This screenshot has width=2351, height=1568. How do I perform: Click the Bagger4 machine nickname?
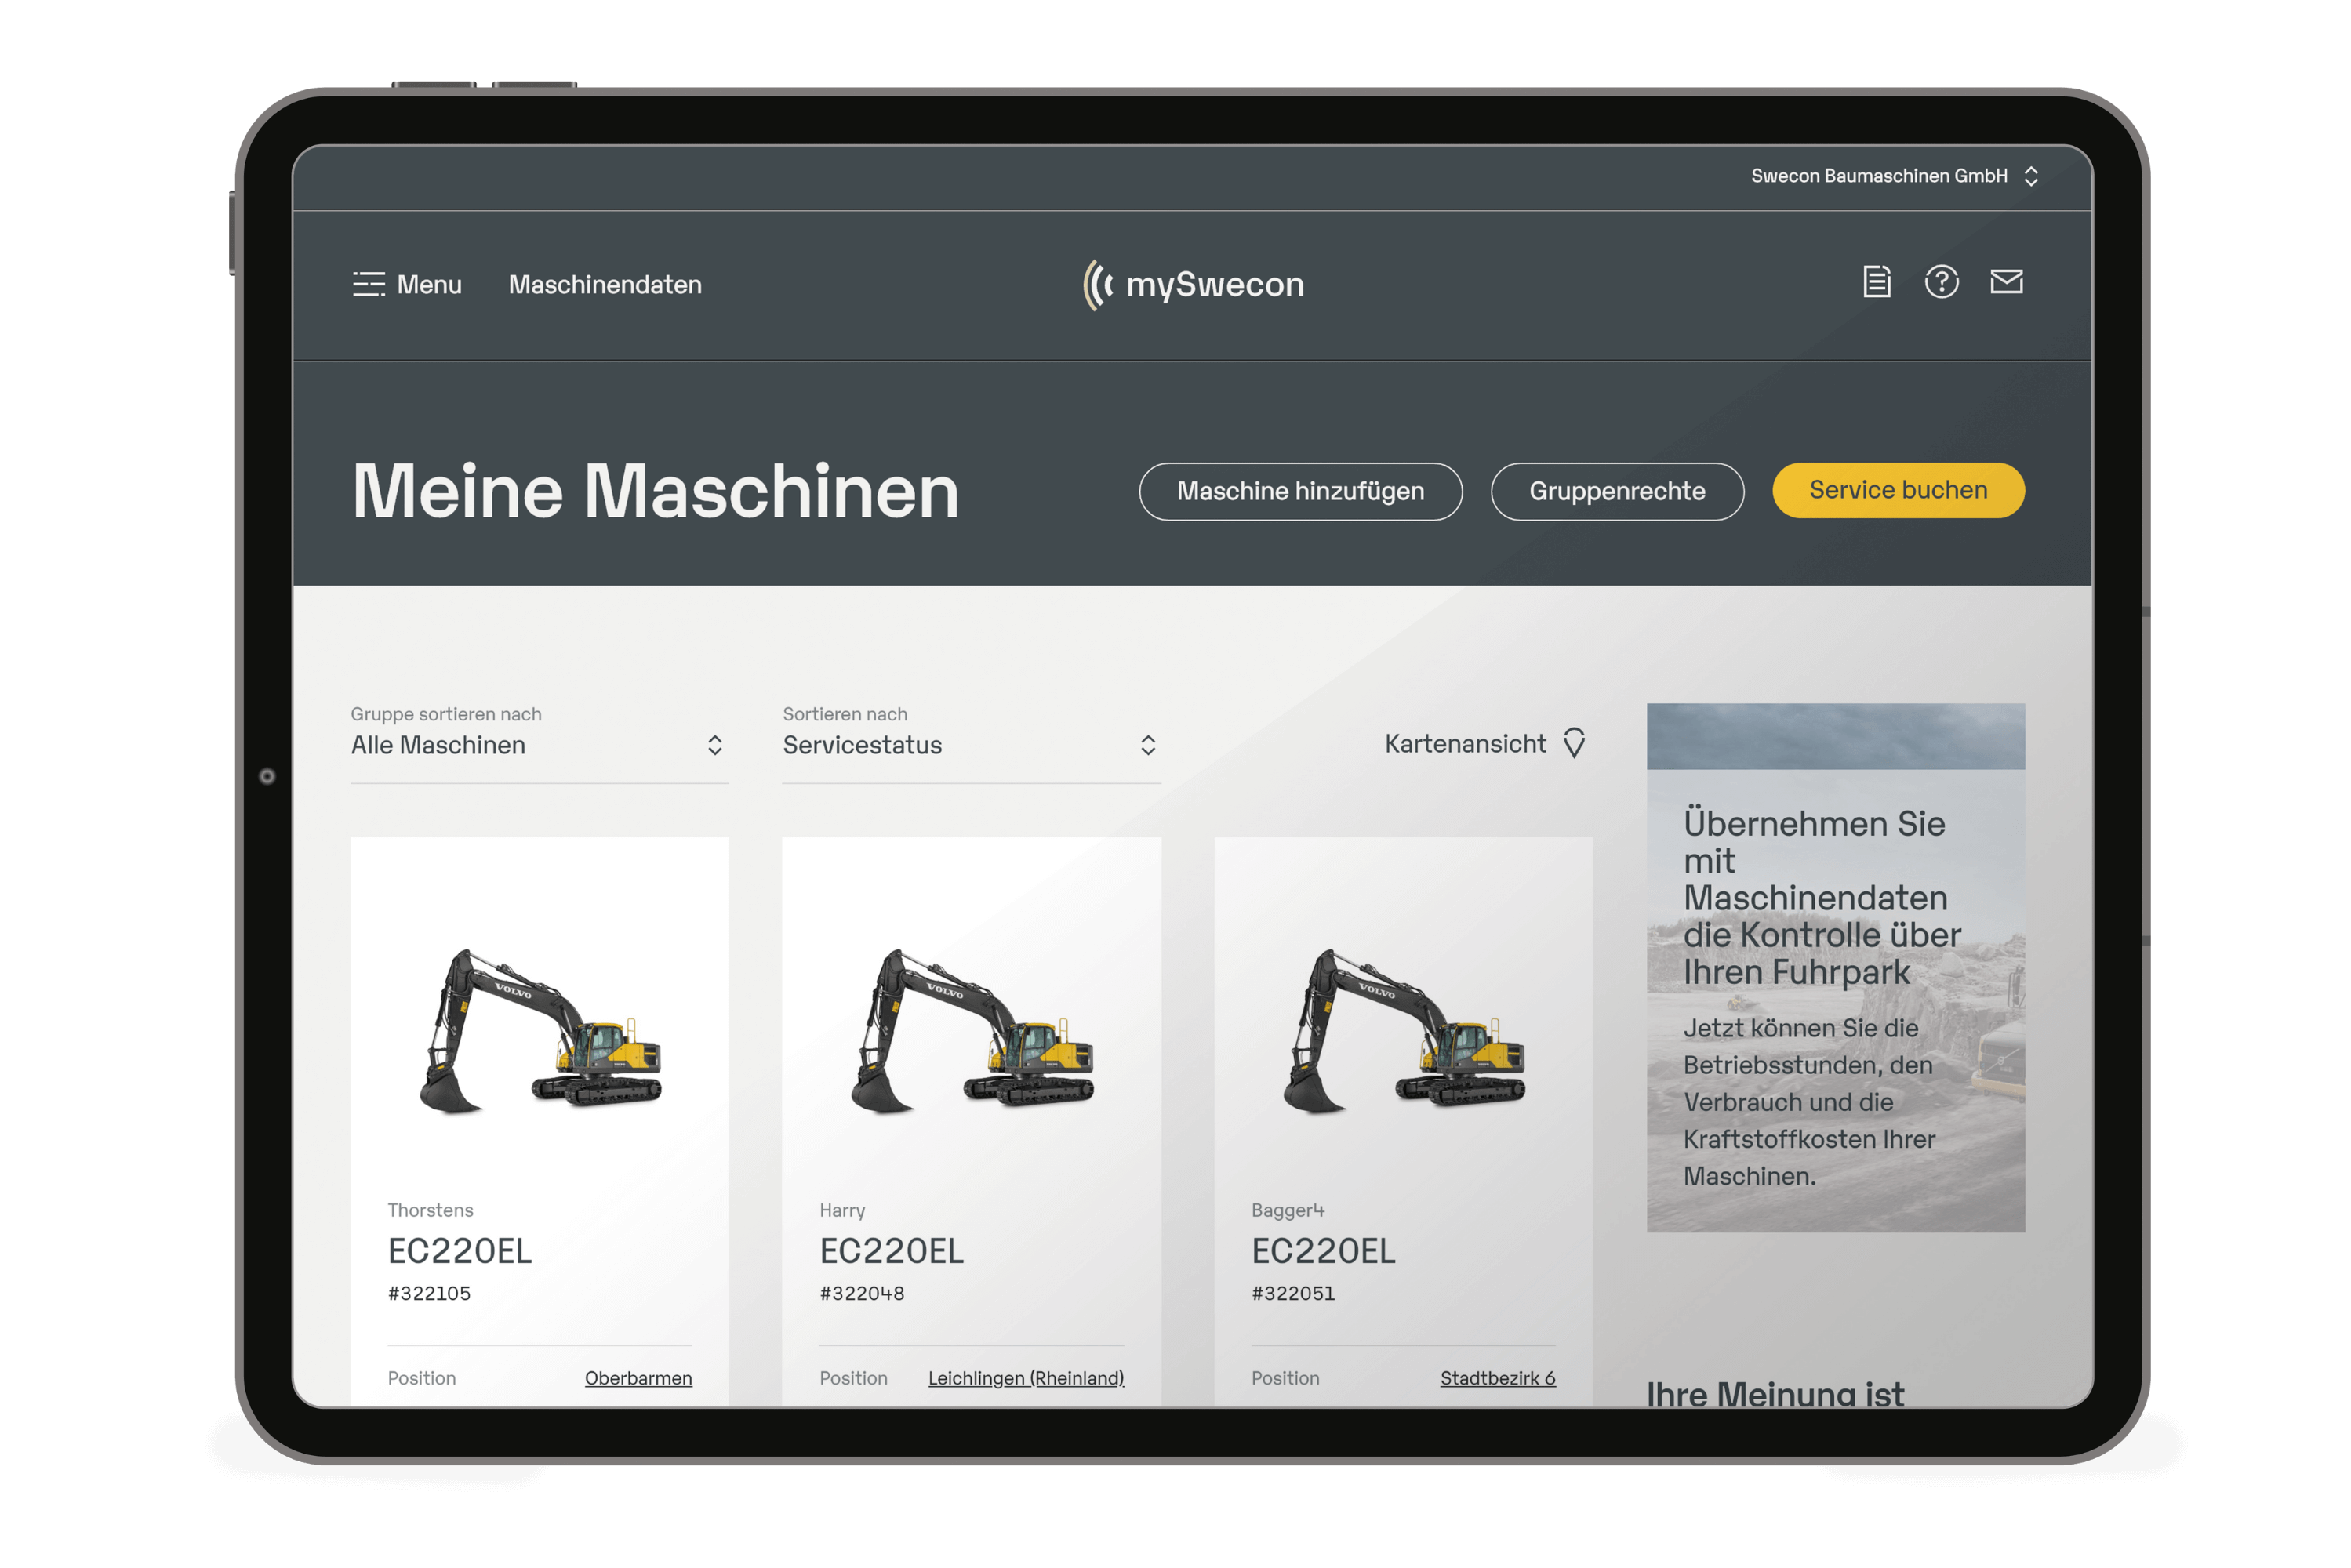(1288, 1210)
